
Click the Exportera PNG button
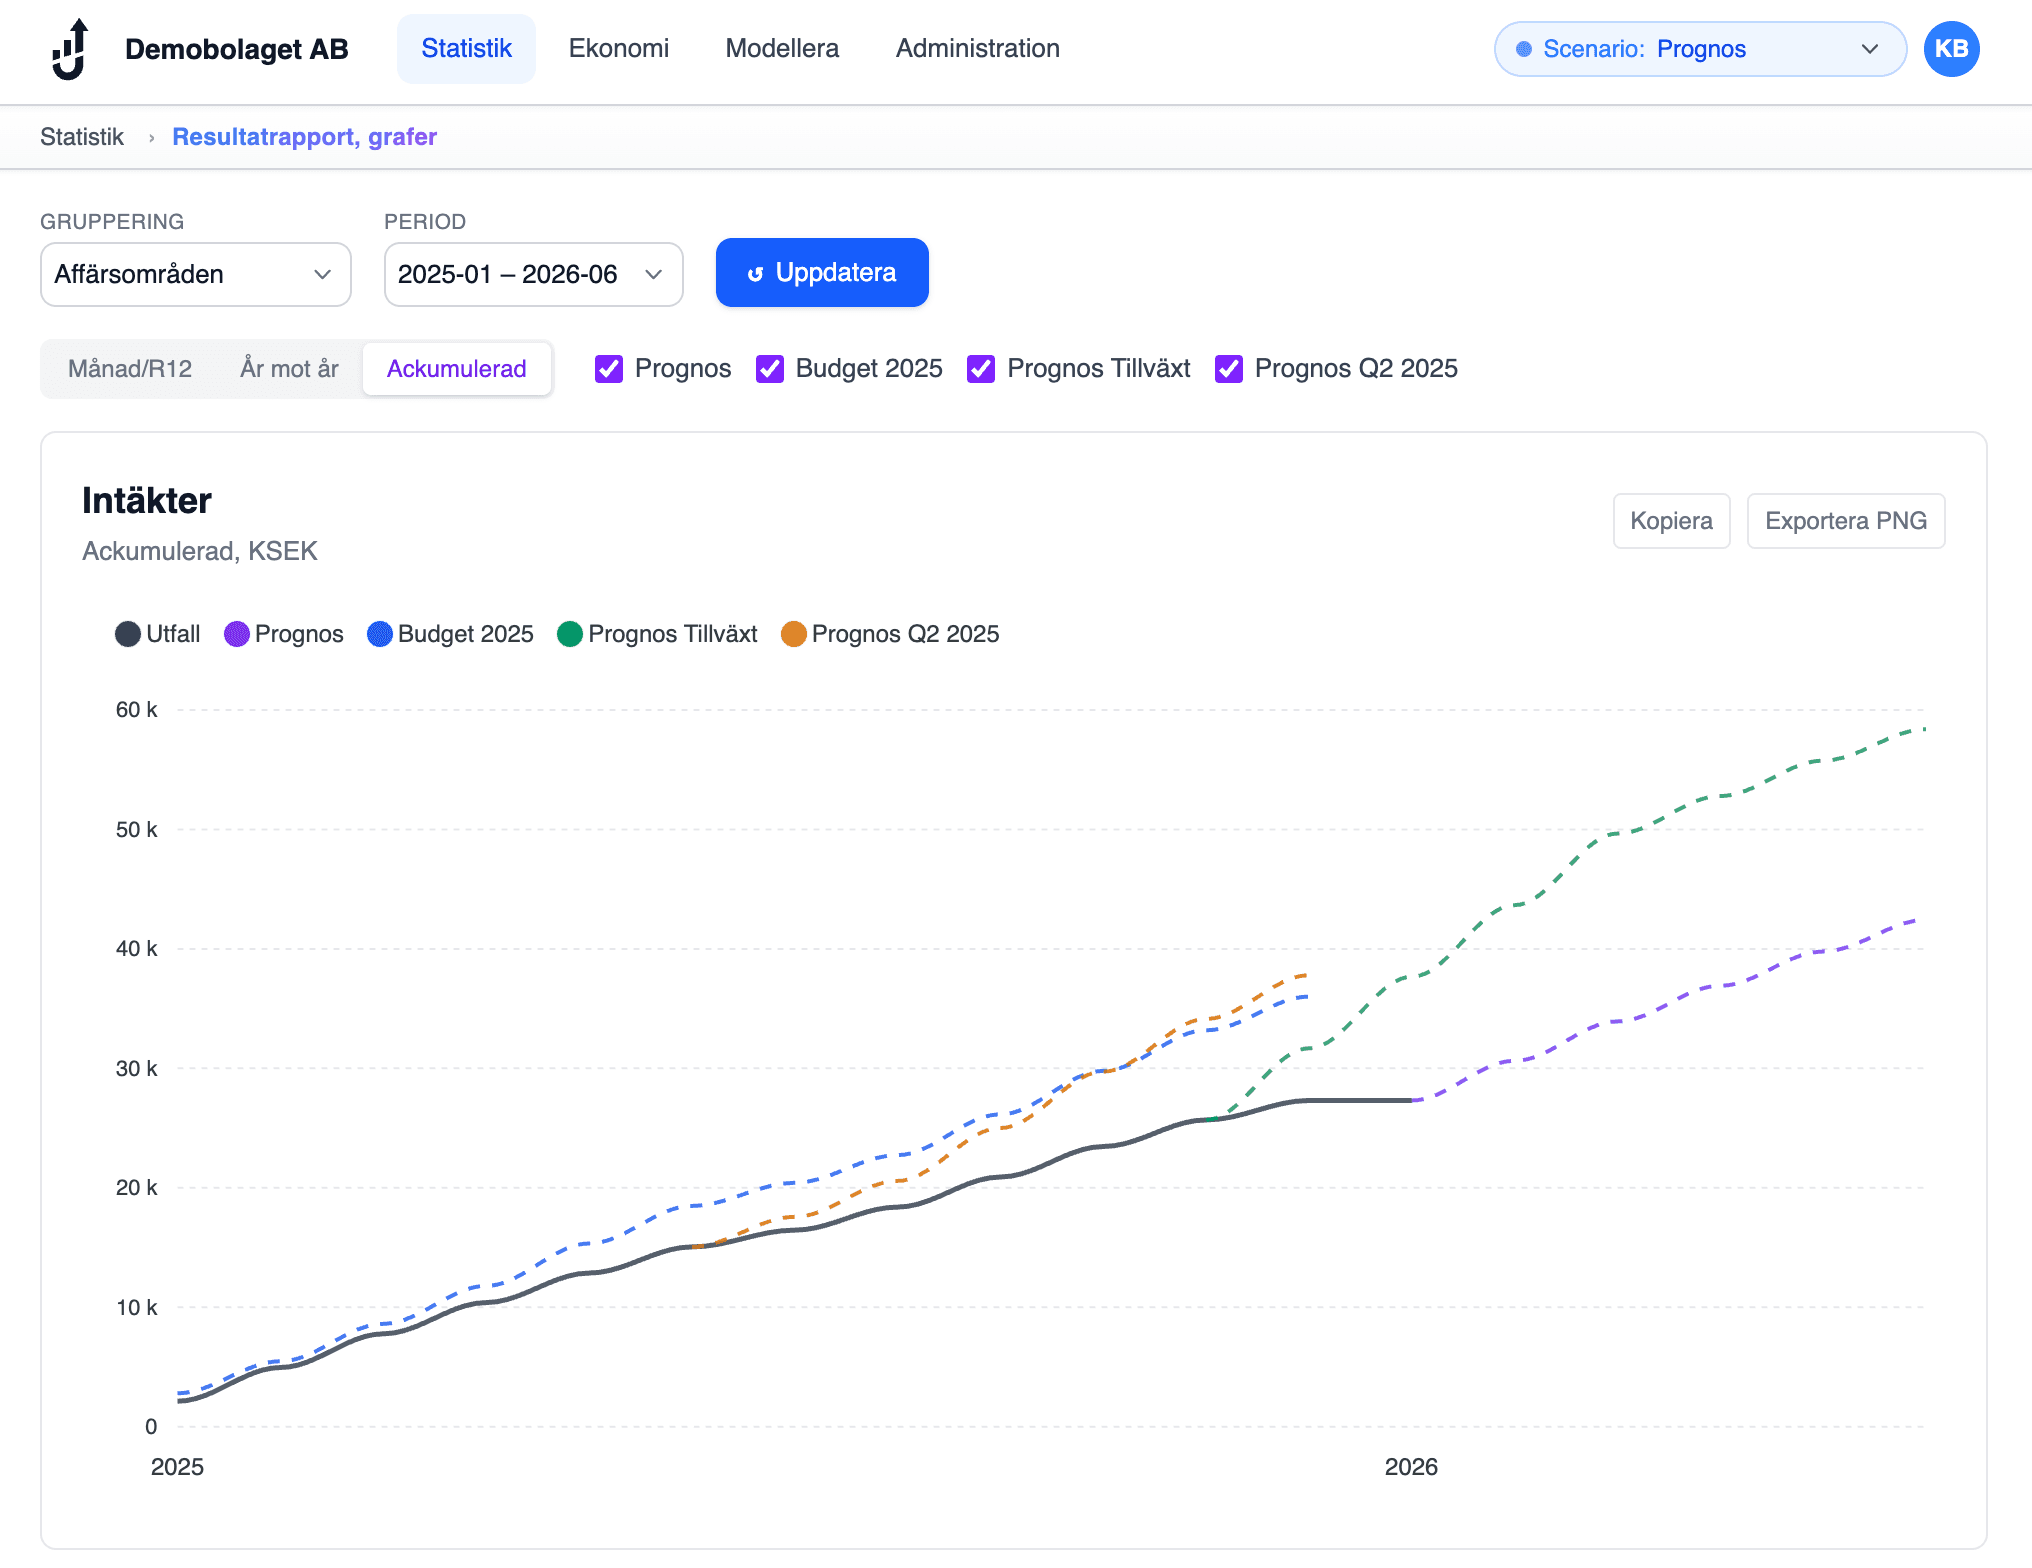tap(1845, 521)
